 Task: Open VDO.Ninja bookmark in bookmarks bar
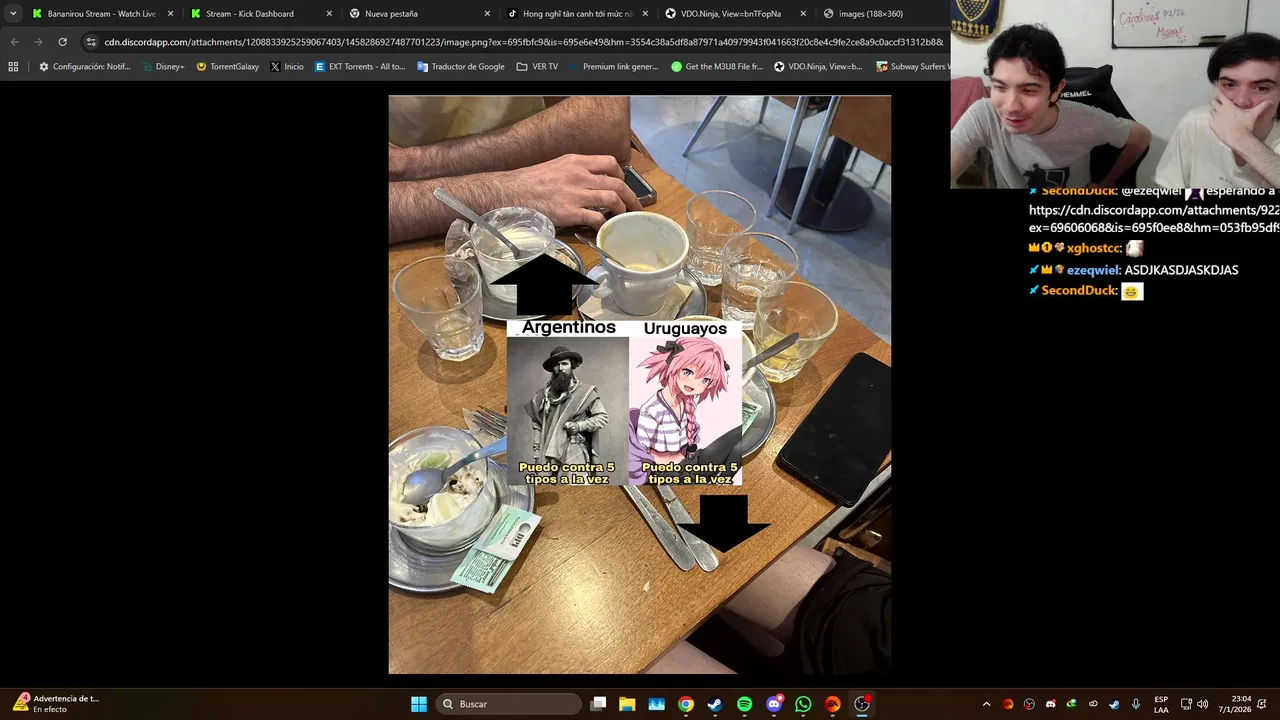[819, 67]
